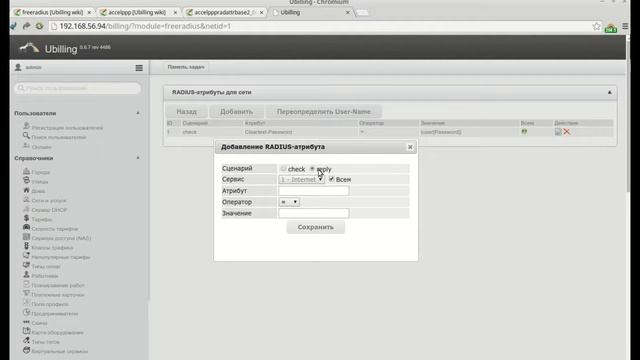Open the Switches sidebar icon
640x360 pixels.
pos(27,322)
